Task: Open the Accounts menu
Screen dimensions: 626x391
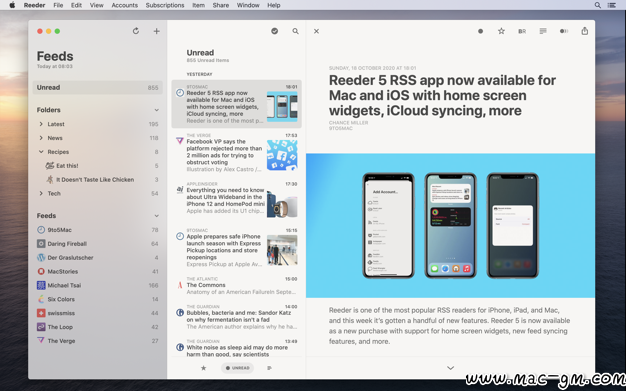Action: [125, 5]
